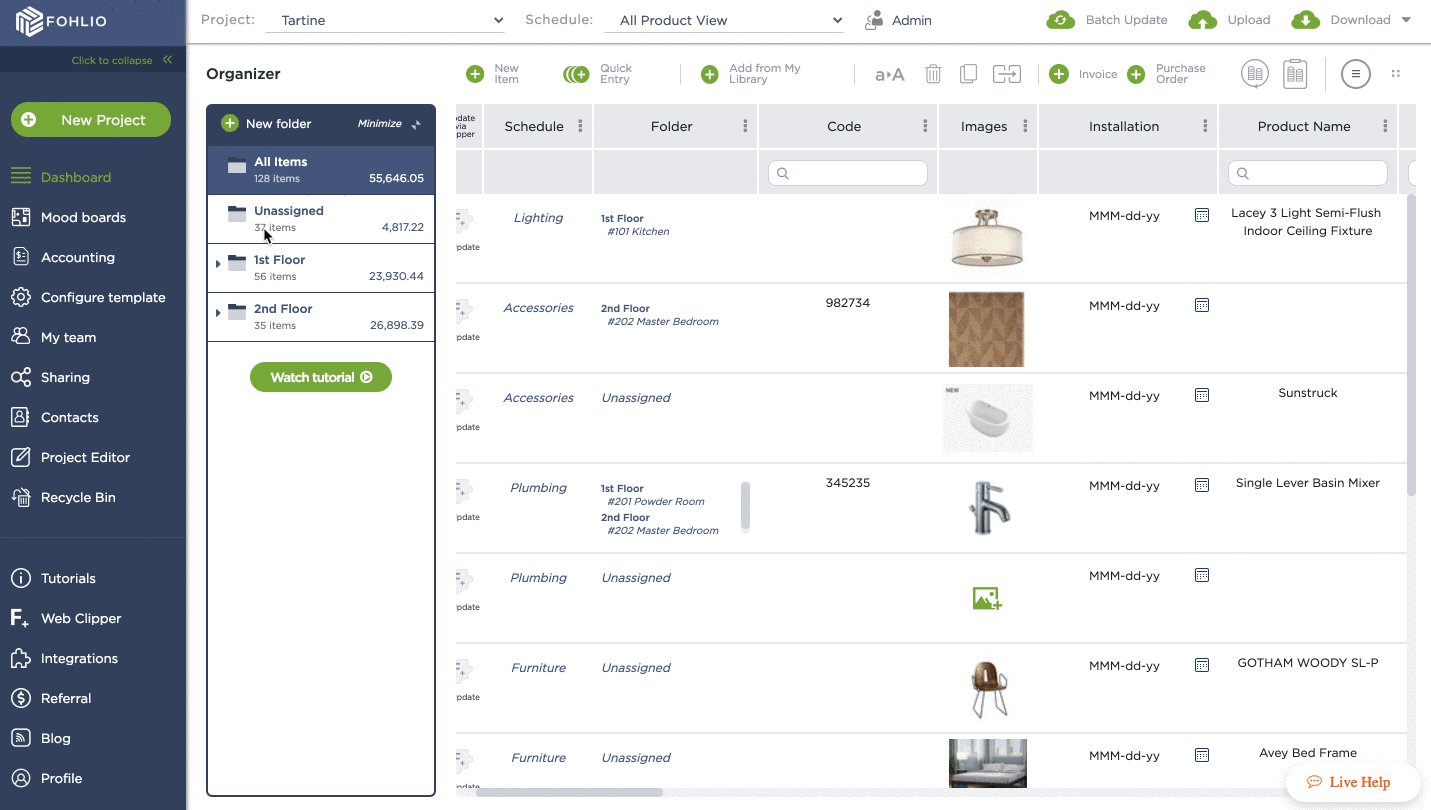
Task: Open the Folder column menu dots
Action: (745, 127)
